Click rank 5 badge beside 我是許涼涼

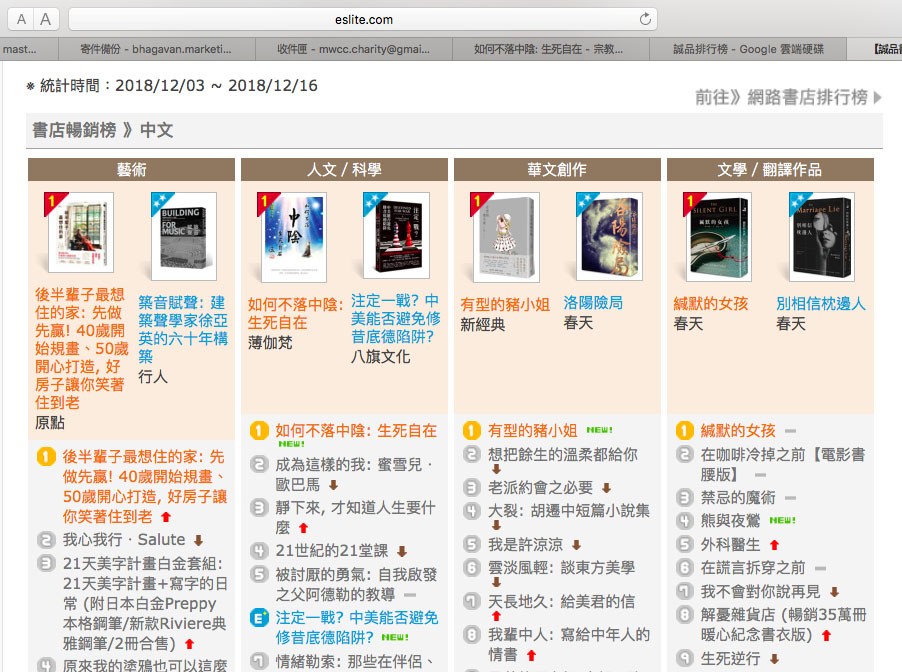(x=471, y=544)
